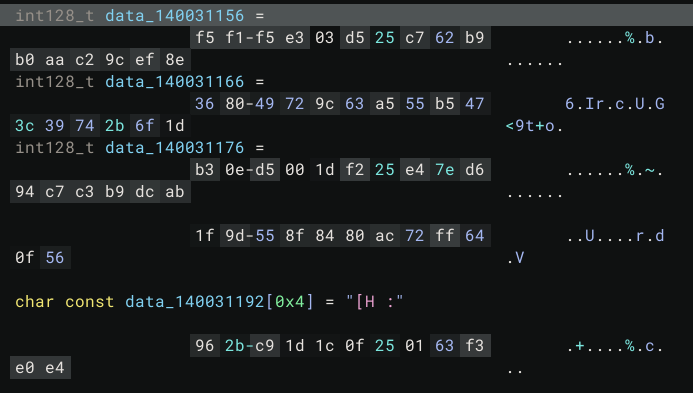Image resolution: width=693 pixels, height=393 pixels.
Task: Click ASCII text ......%.b.
Action: point(615,38)
